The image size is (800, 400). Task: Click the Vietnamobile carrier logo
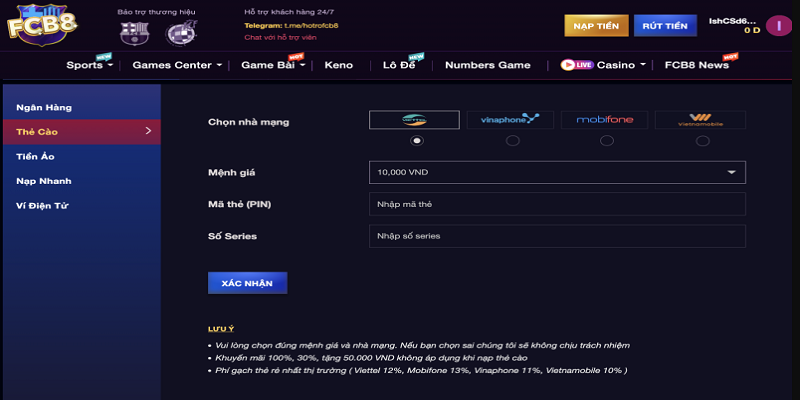(x=700, y=120)
